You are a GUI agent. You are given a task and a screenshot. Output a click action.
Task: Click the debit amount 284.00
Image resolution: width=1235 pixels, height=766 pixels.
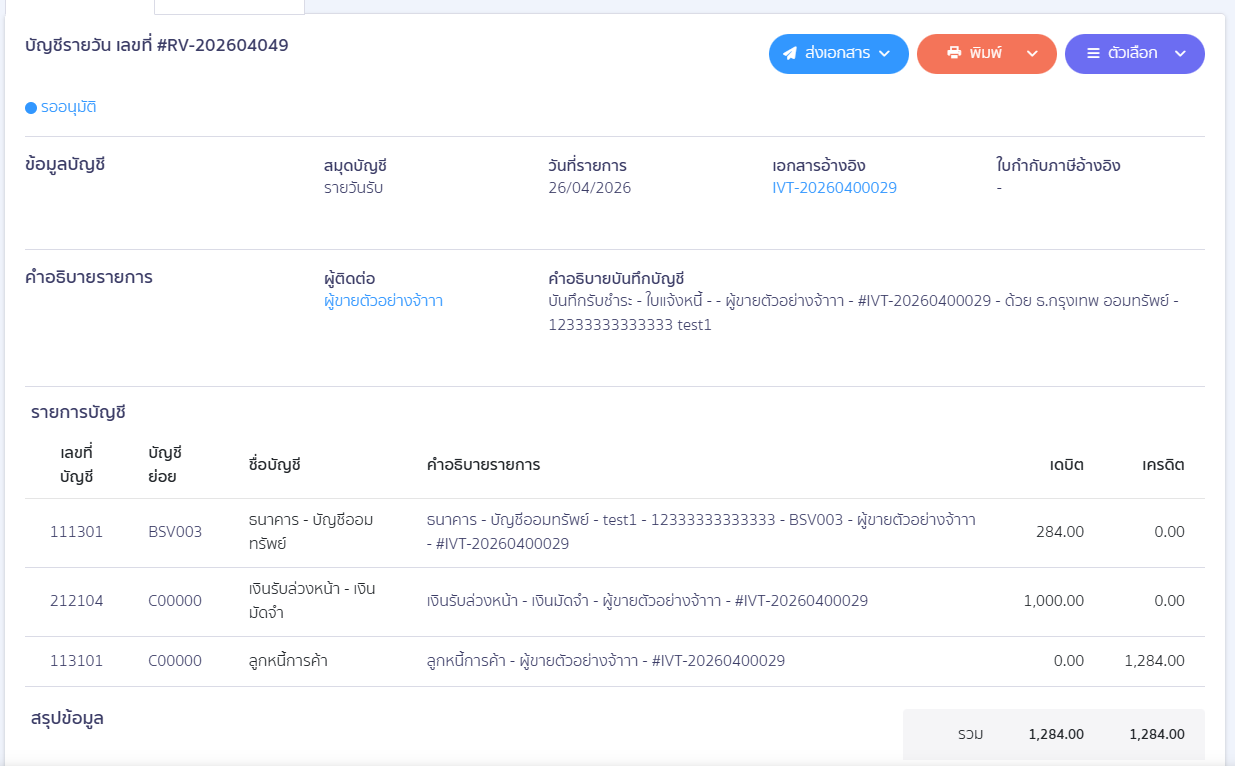[1060, 532]
